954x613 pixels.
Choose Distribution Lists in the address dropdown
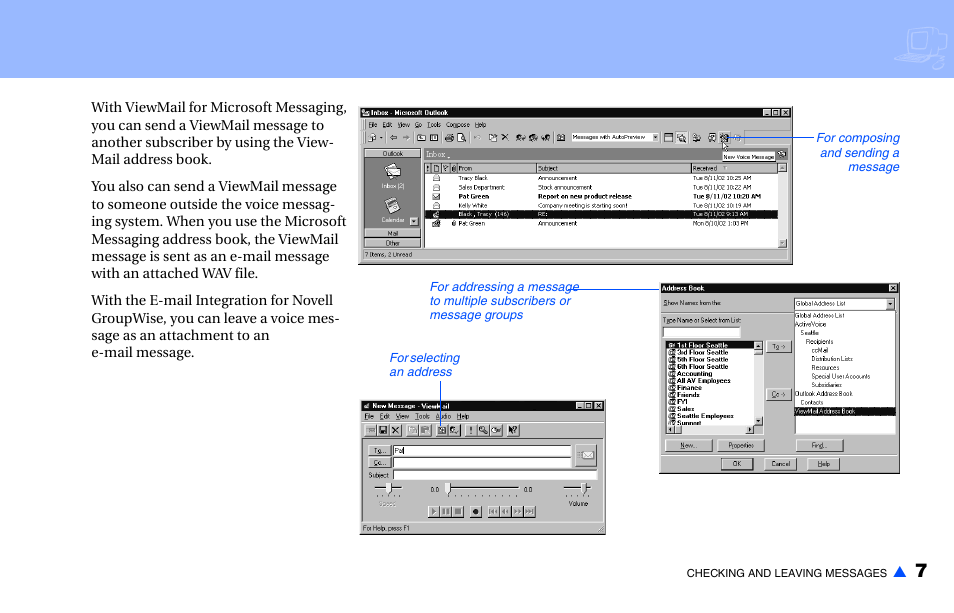[x=832, y=359]
